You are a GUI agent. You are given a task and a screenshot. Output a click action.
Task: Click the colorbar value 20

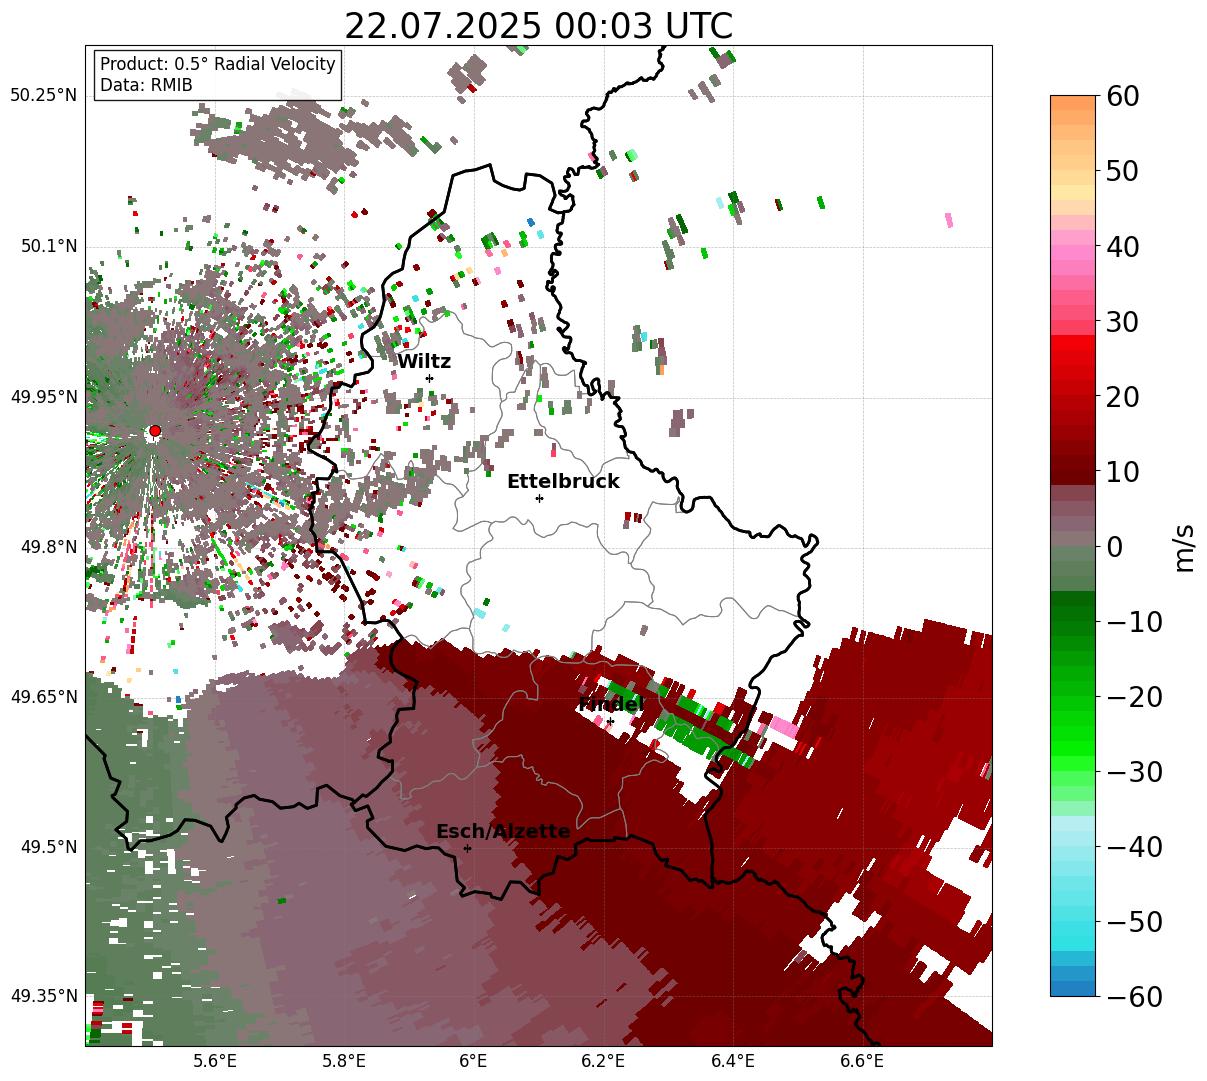[1122, 397]
